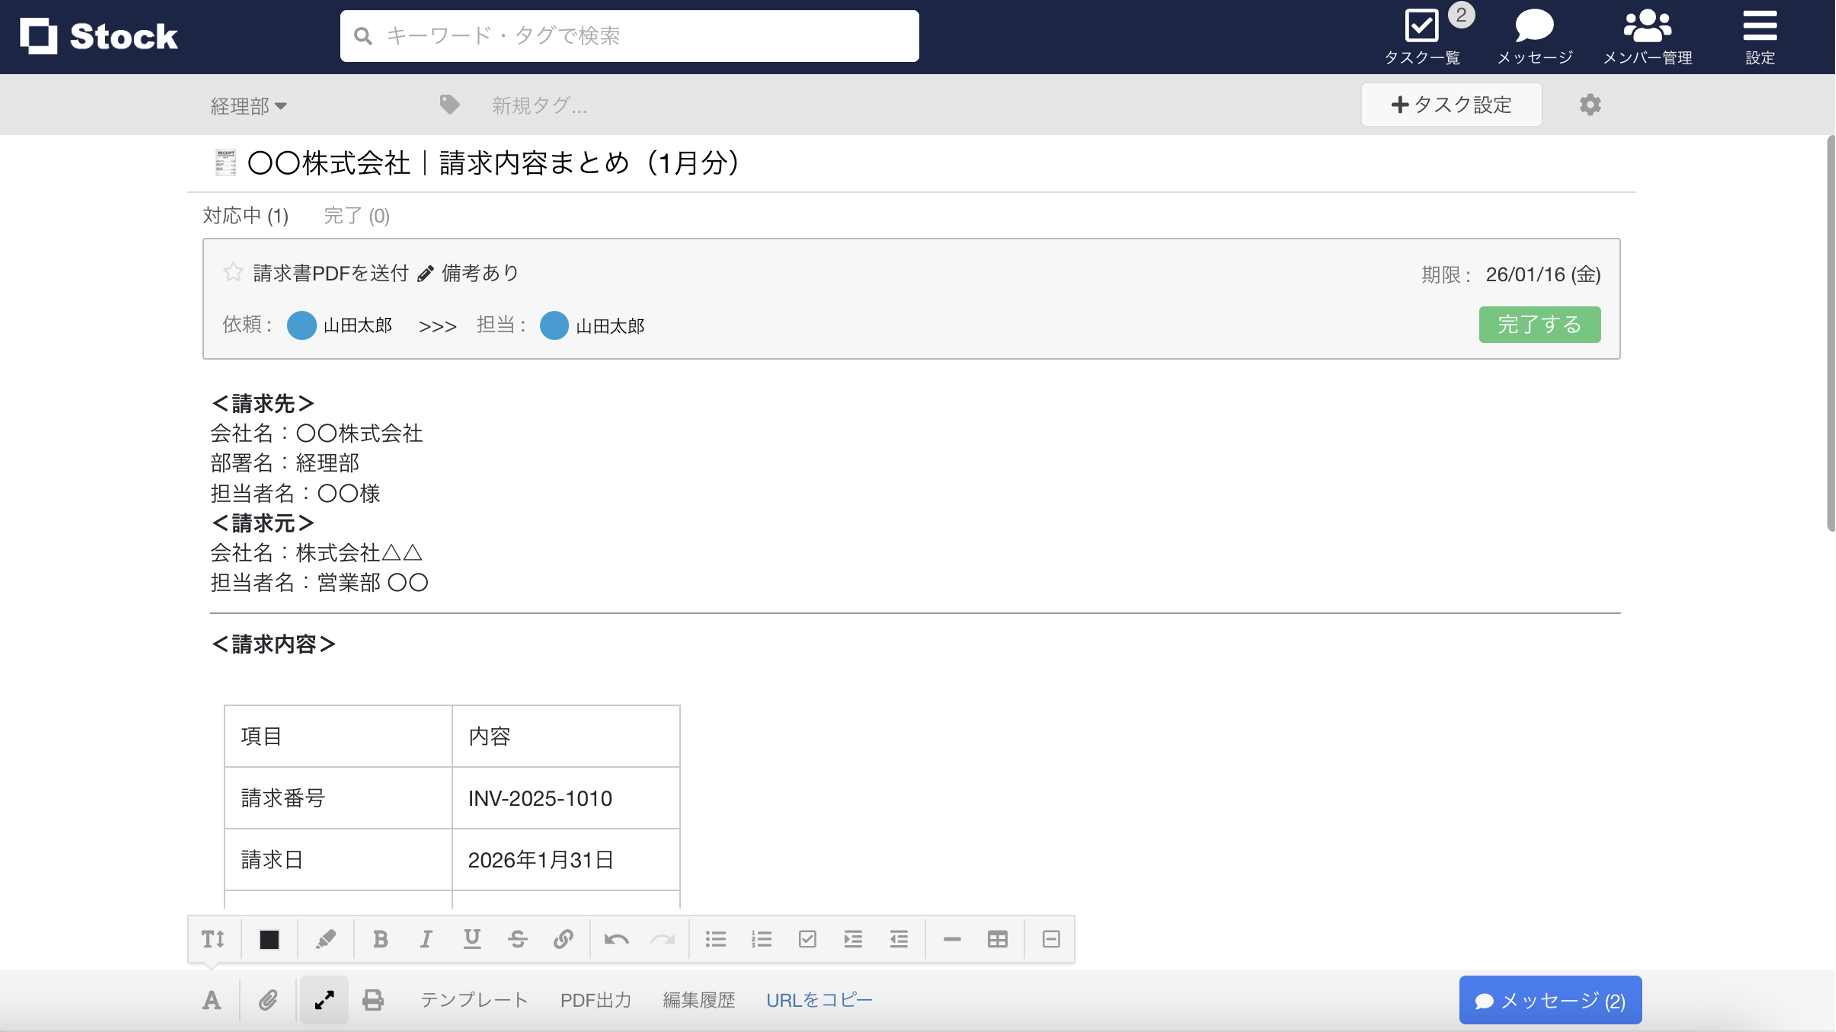Undo the last edit

pyautogui.click(x=616, y=939)
